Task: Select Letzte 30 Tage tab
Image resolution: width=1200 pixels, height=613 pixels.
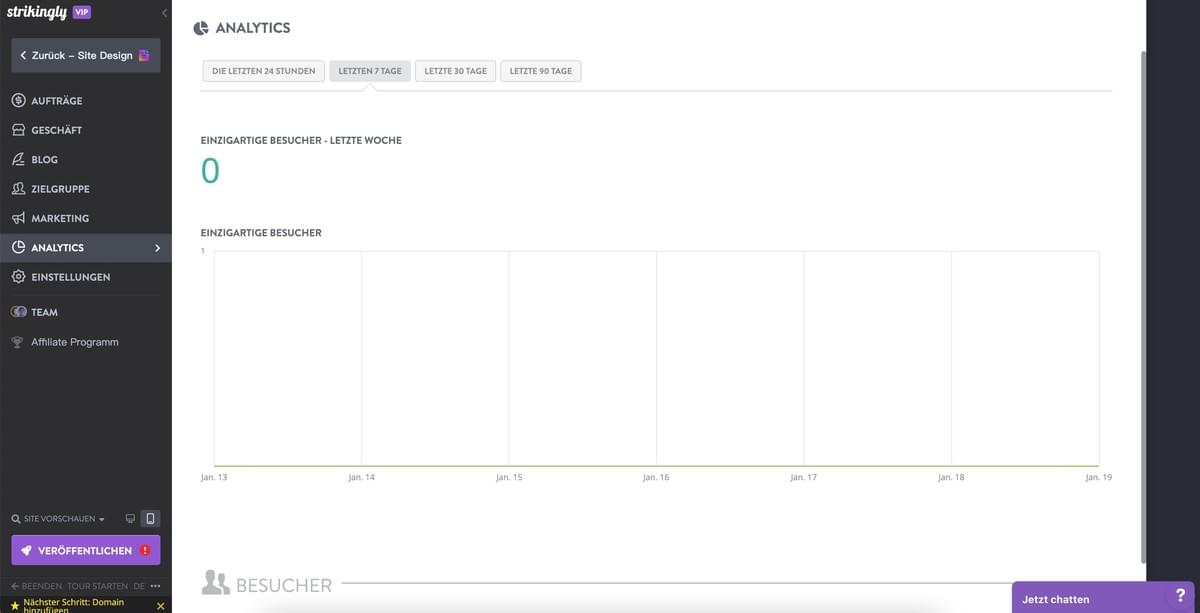Action: pos(456,71)
